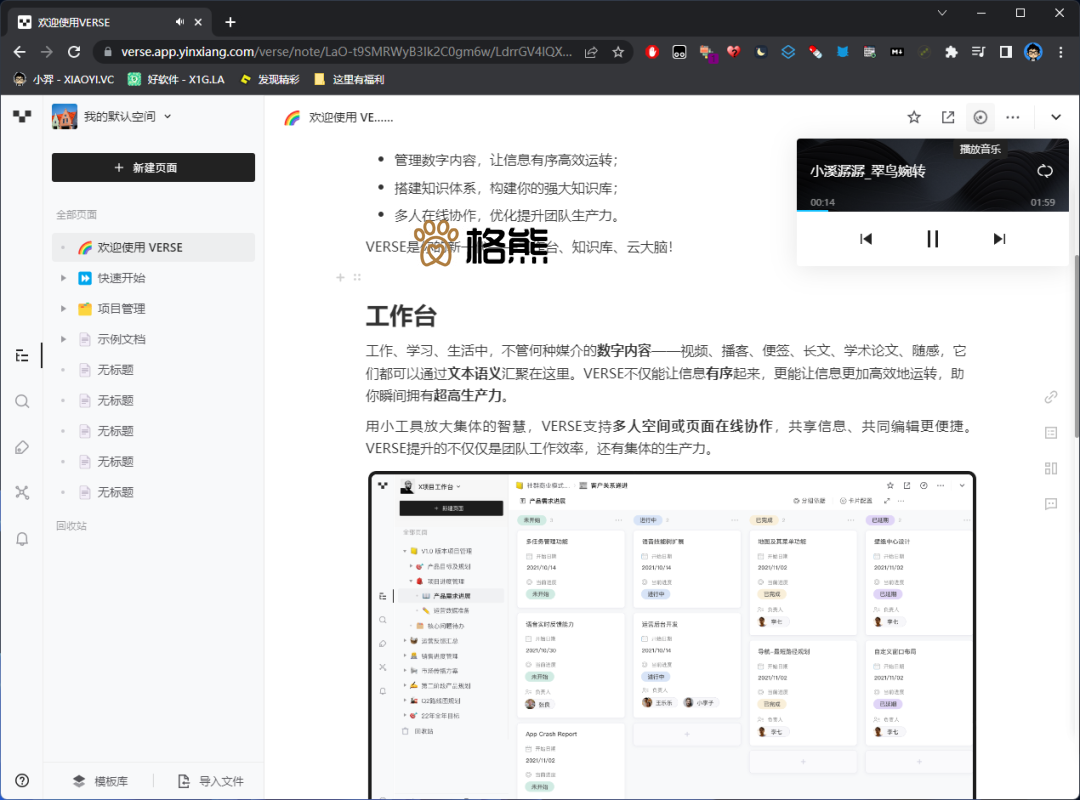Open the outline panel icon on right edge
Image resolution: width=1080 pixels, height=800 pixels.
coord(1050,433)
